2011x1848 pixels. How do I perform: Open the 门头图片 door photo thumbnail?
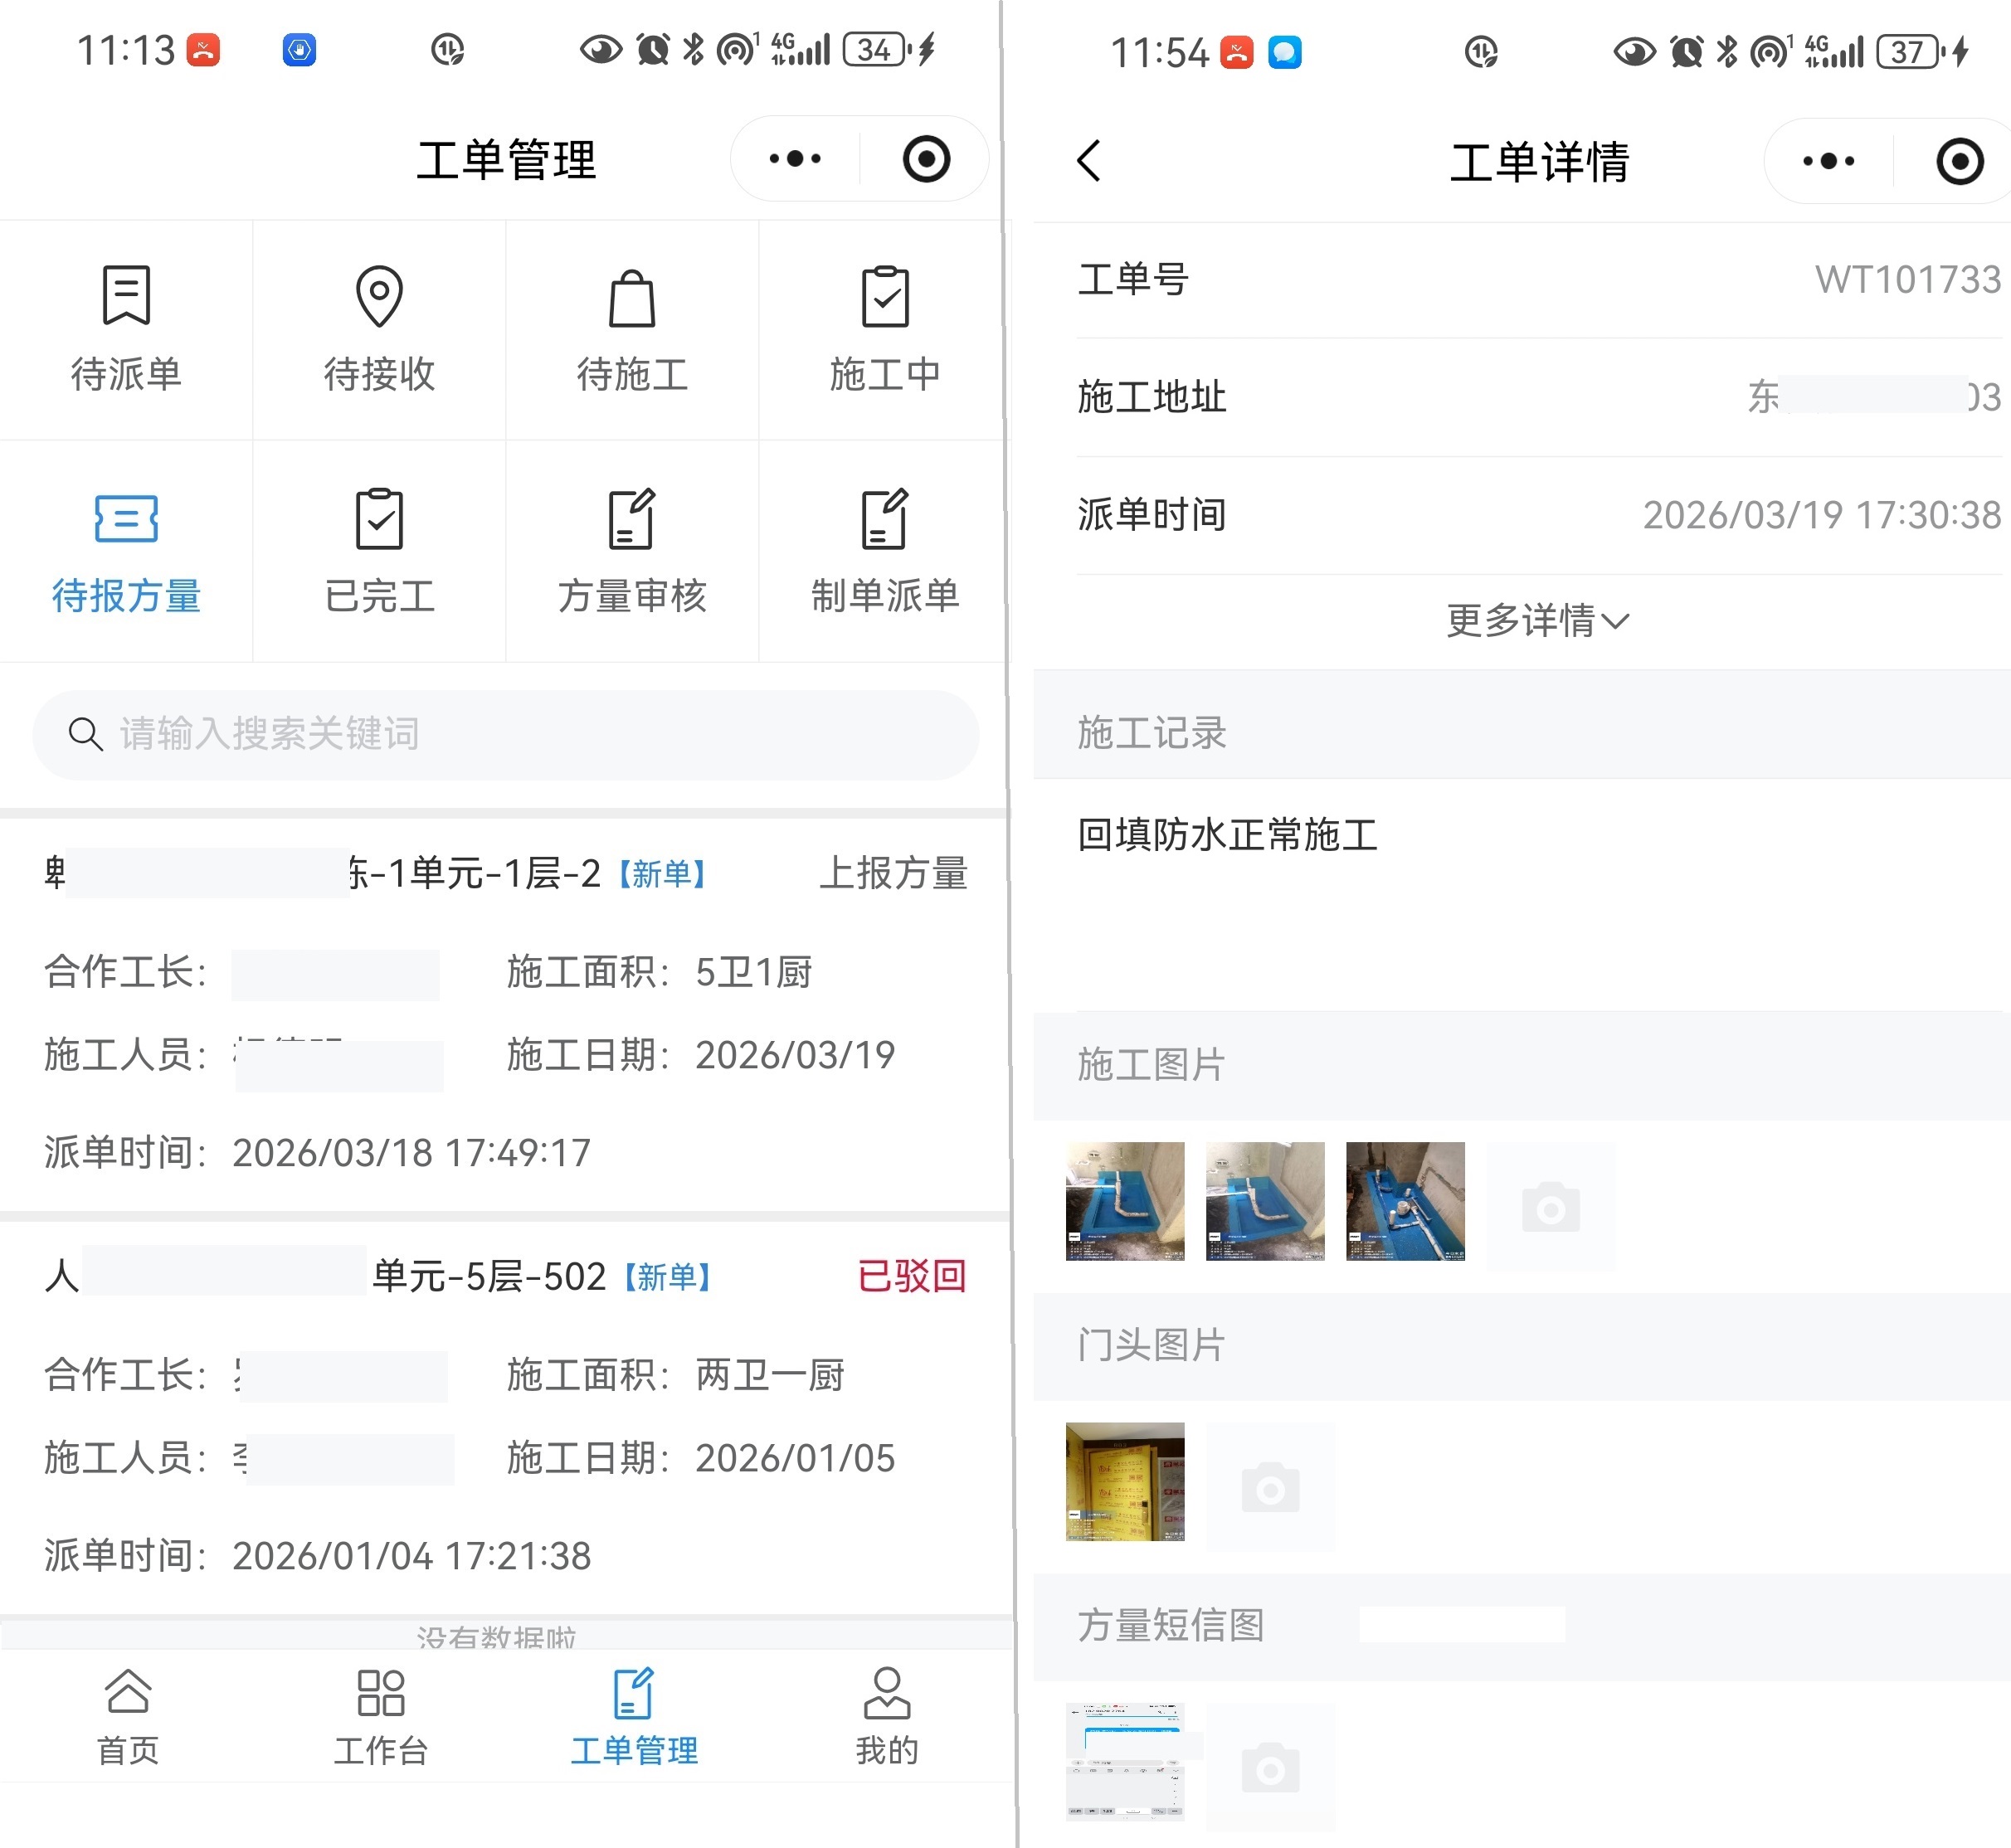pos(1125,1481)
